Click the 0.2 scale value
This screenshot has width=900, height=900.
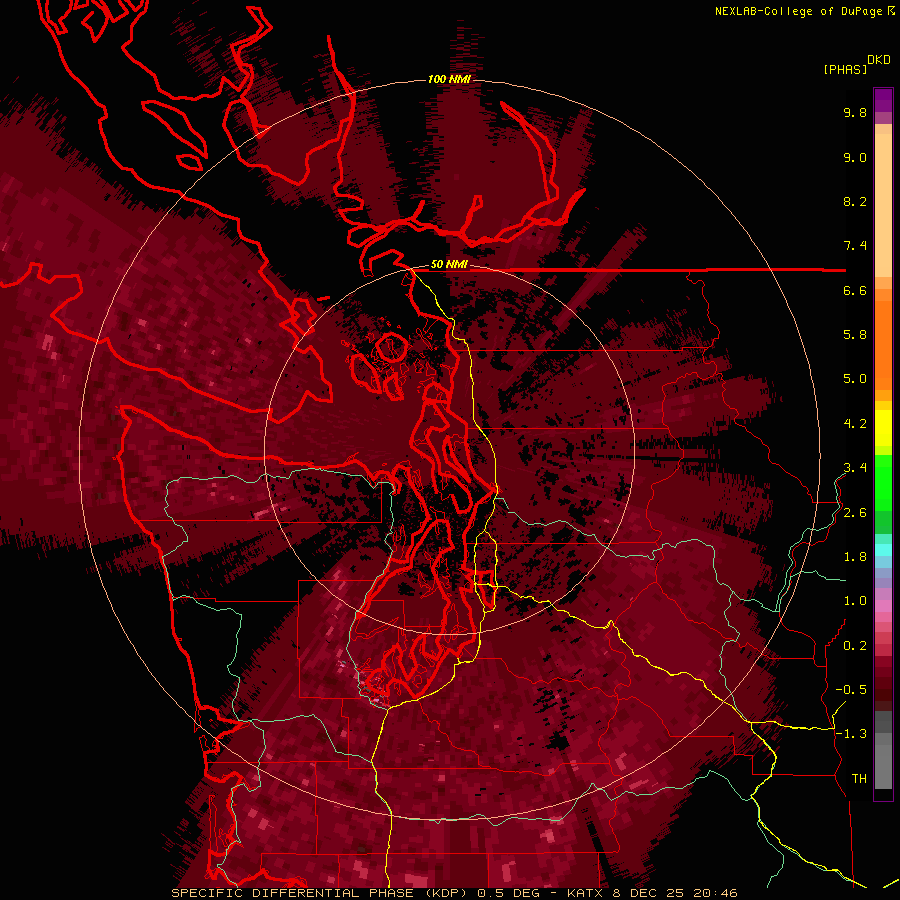(855, 646)
